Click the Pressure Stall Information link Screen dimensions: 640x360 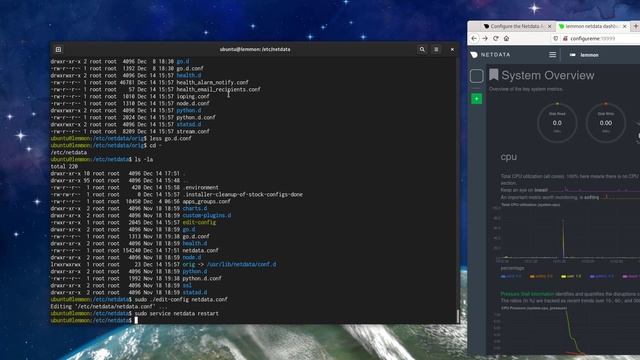(x=527, y=294)
